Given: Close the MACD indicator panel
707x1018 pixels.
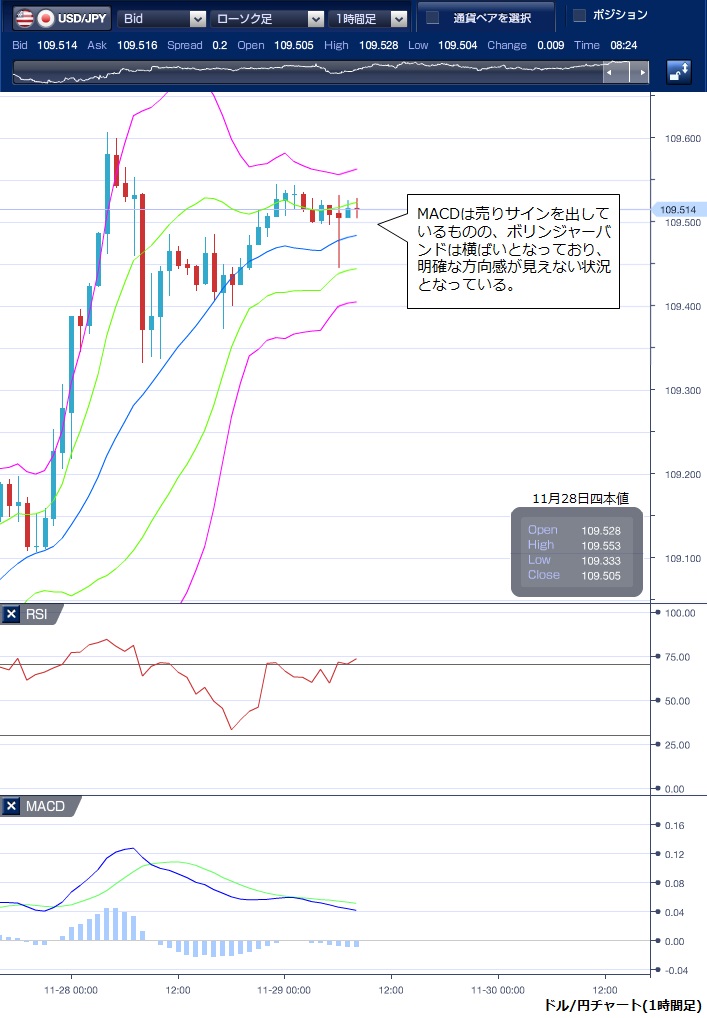Looking at the screenshot, I should pyautogui.click(x=11, y=806).
